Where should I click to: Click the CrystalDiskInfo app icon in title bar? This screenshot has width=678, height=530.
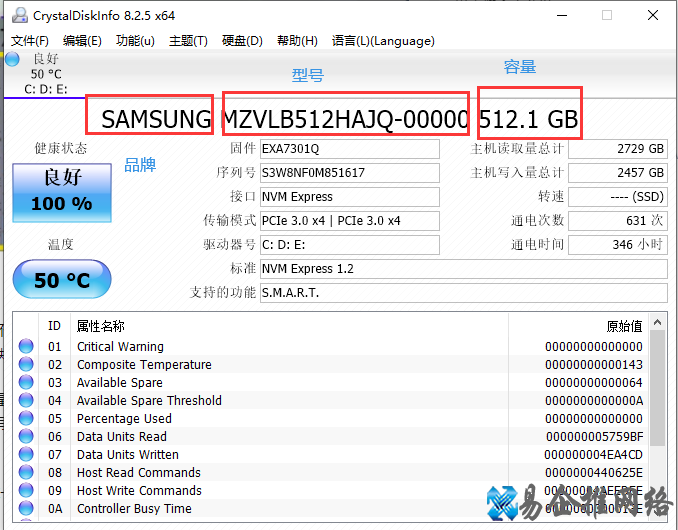pyautogui.click(x=19, y=16)
